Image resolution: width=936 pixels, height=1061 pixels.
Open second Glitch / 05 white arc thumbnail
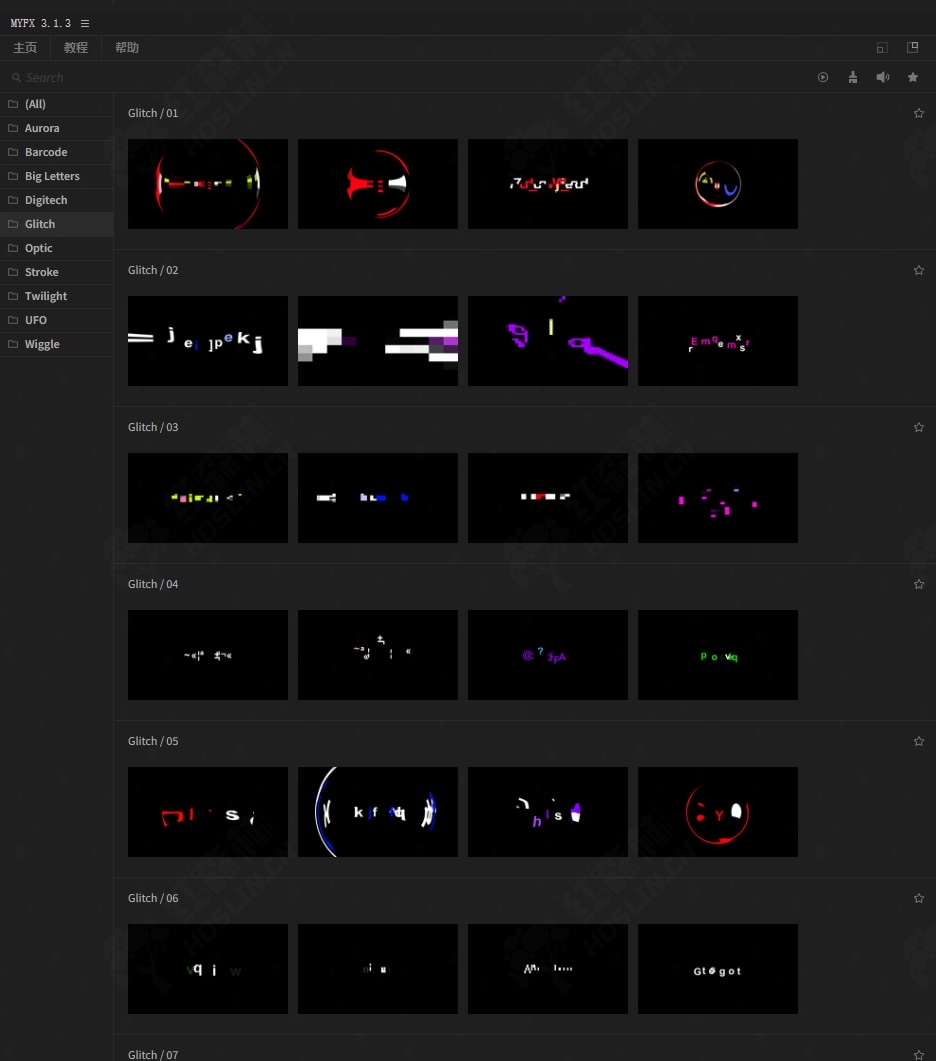coord(378,812)
